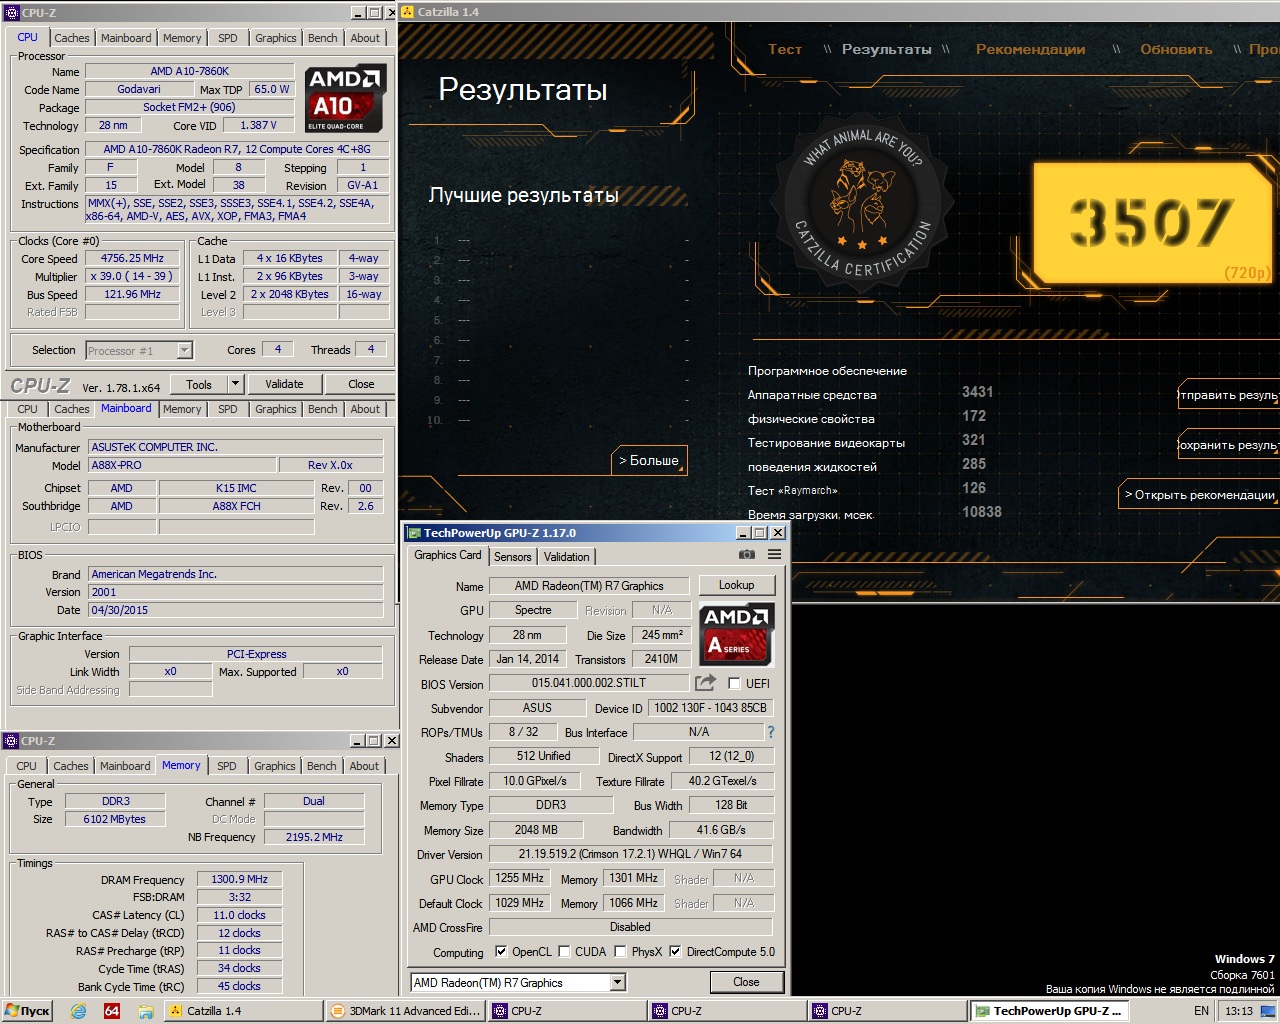This screenshot has width=1280, height=1024.
Task: Select Результаты tab in Catzilla
Action: [x=886, y=49]
